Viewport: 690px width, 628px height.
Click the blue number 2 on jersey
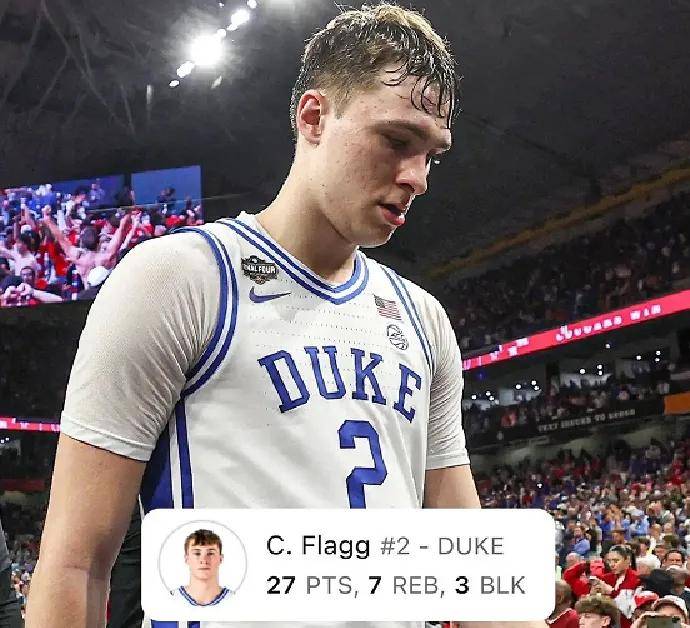[x=362, y=464]
